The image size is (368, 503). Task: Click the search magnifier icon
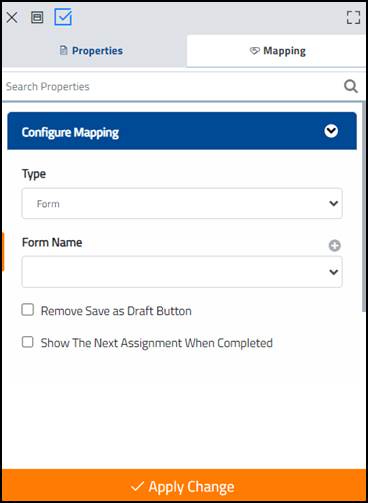point(351,86)
